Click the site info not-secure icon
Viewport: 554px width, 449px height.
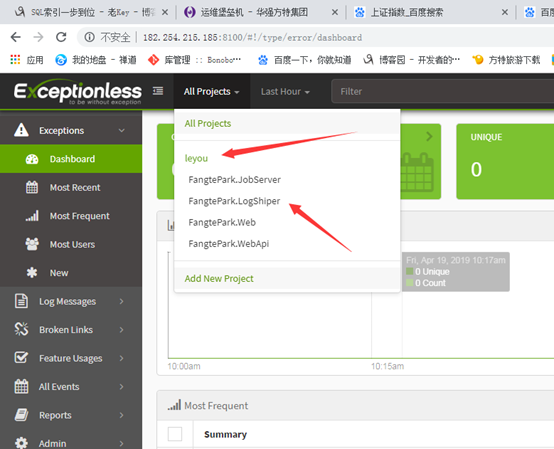click(89, 37)
